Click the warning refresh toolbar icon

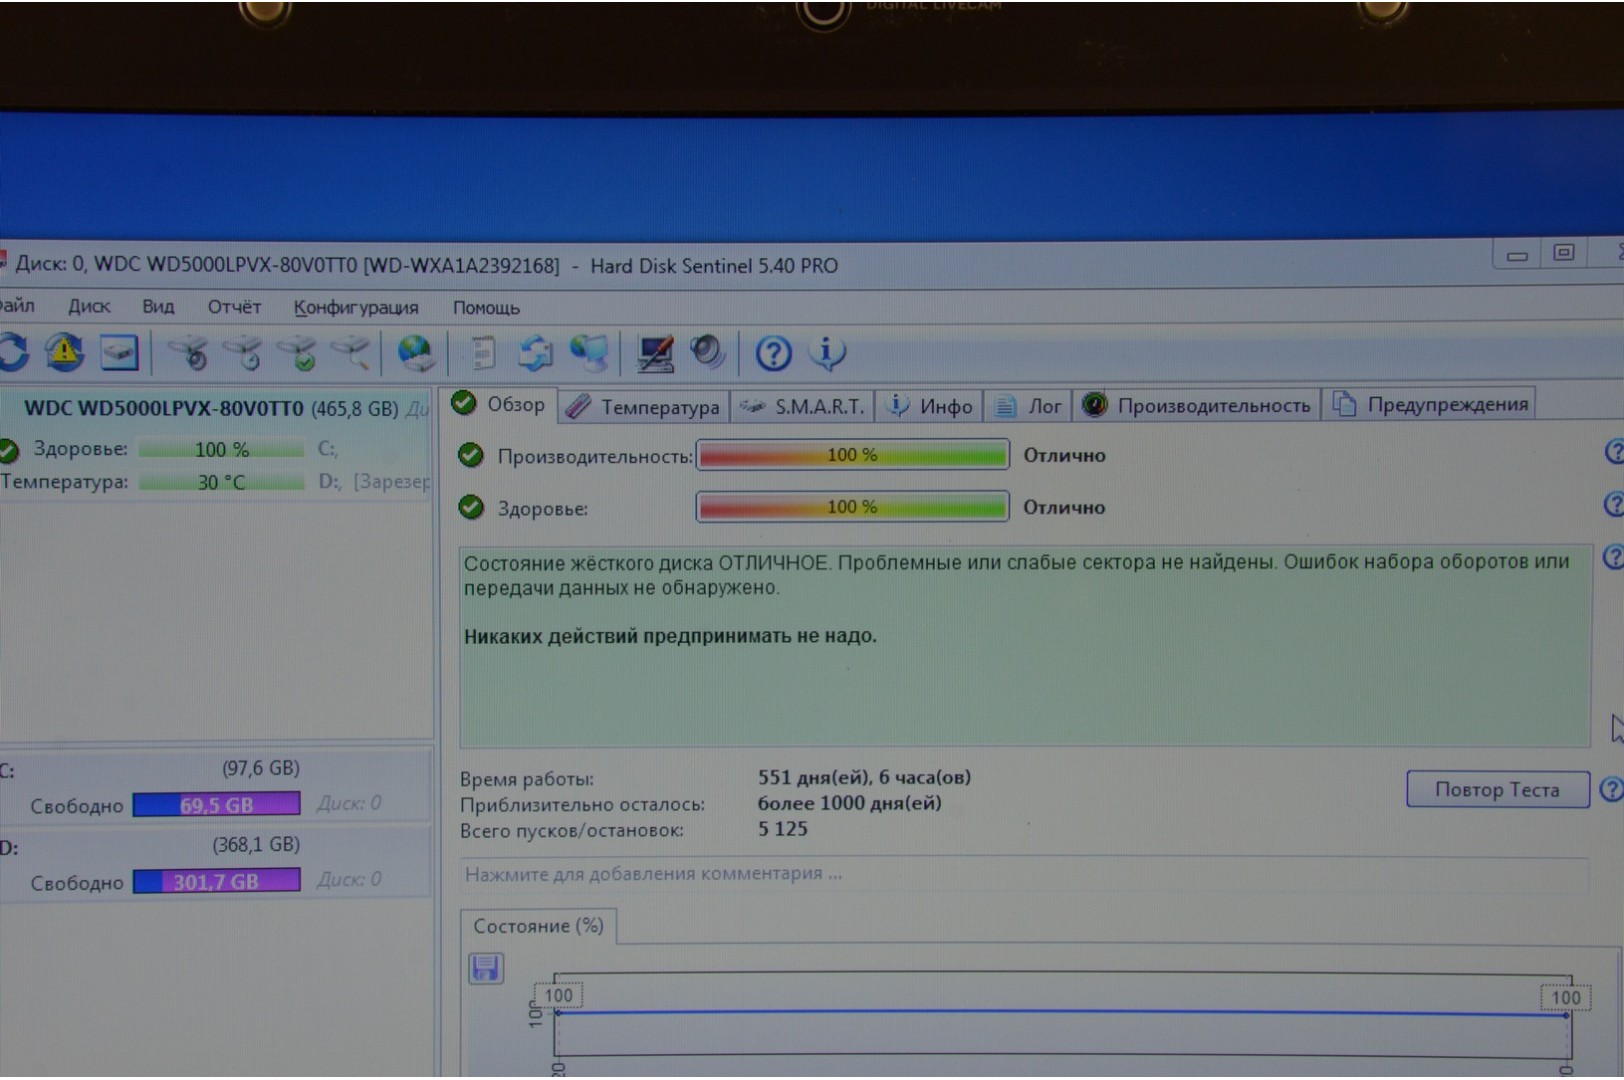pyautogui.click(x=65, y=353)
